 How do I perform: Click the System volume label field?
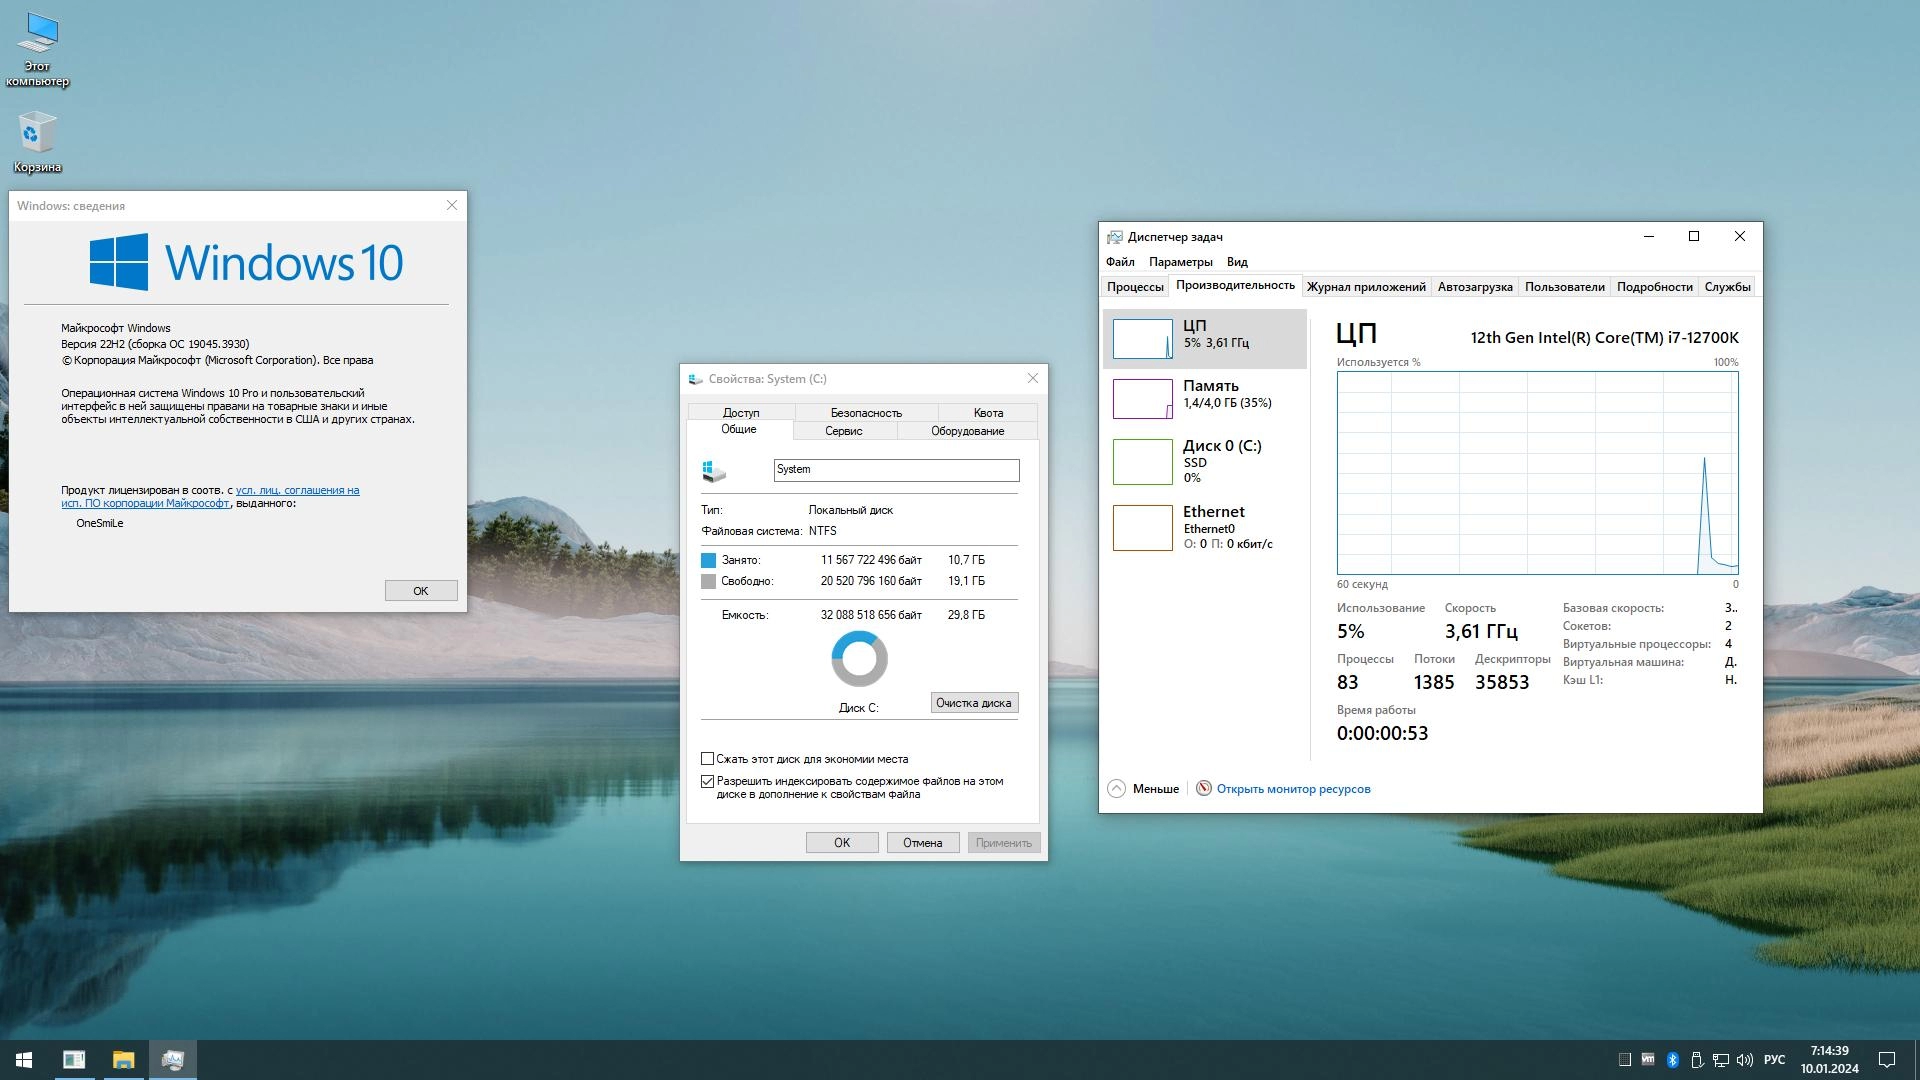(x=895, y=470)
